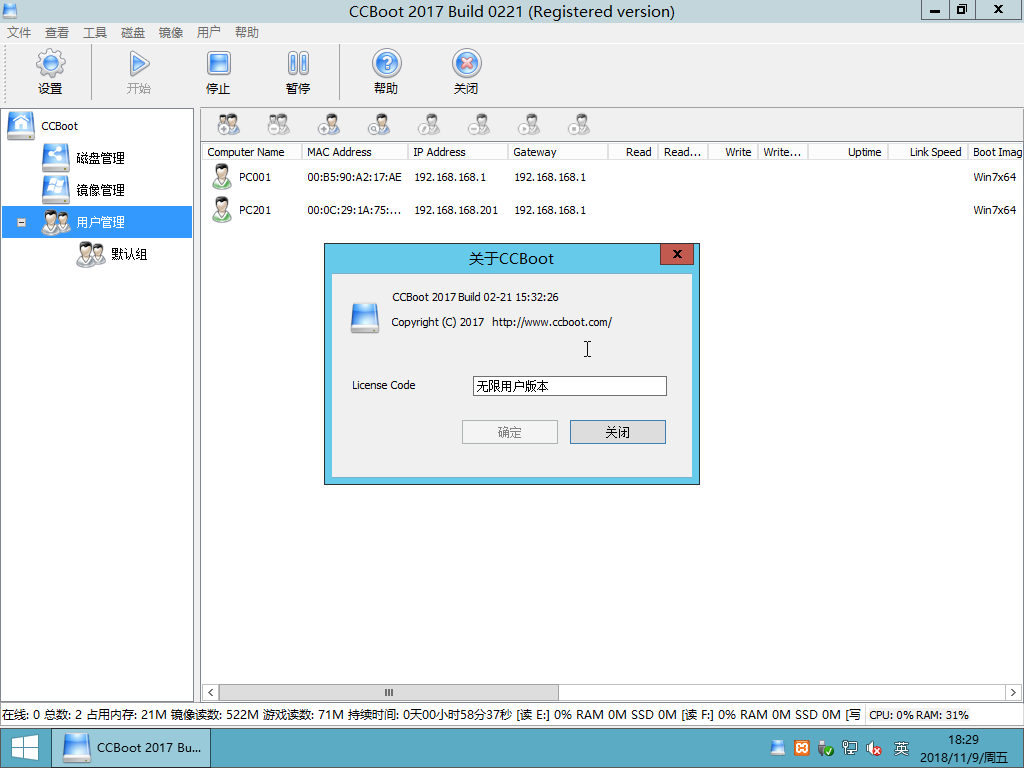Open the 帮助 help toolbar icon
The image size is (1024, 768).
(x=386, y=72)
